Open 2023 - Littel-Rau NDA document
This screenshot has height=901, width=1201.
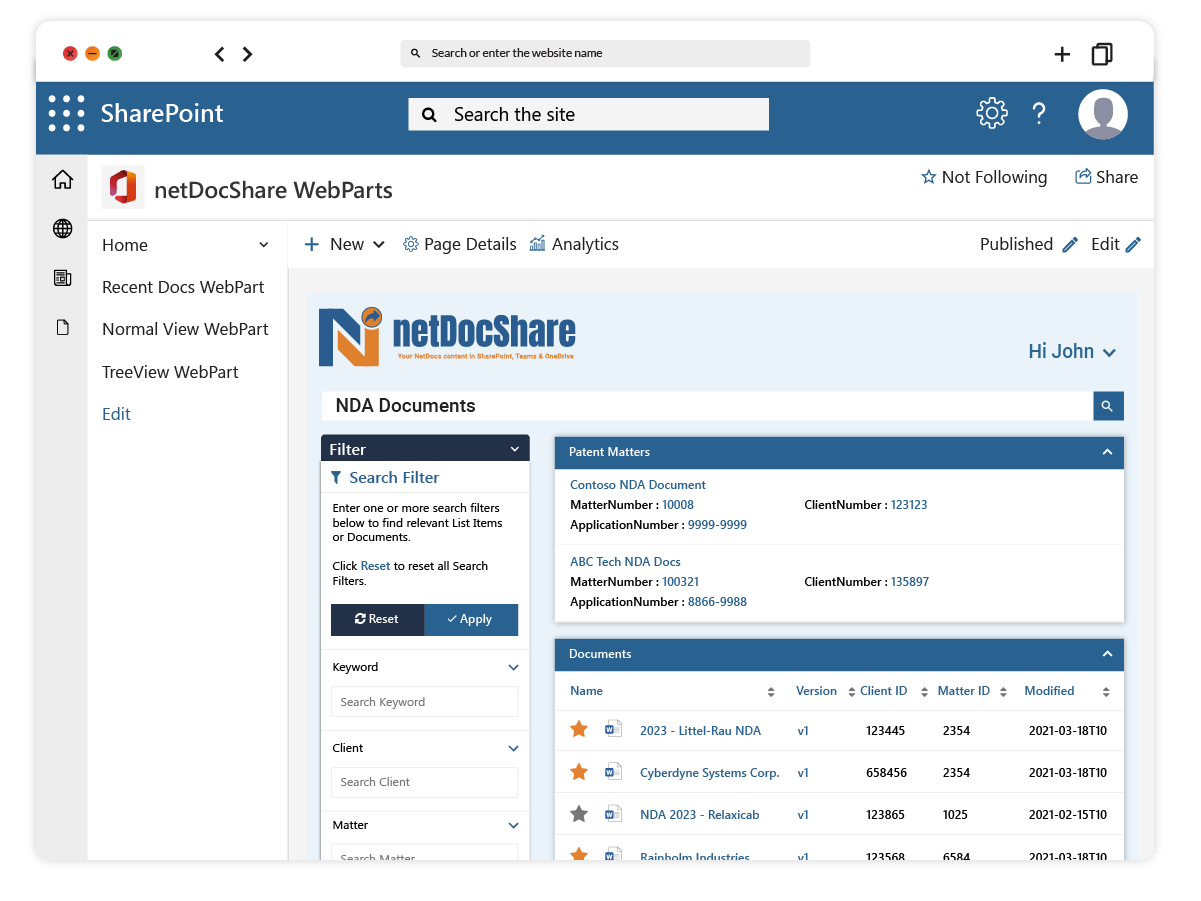700,731
